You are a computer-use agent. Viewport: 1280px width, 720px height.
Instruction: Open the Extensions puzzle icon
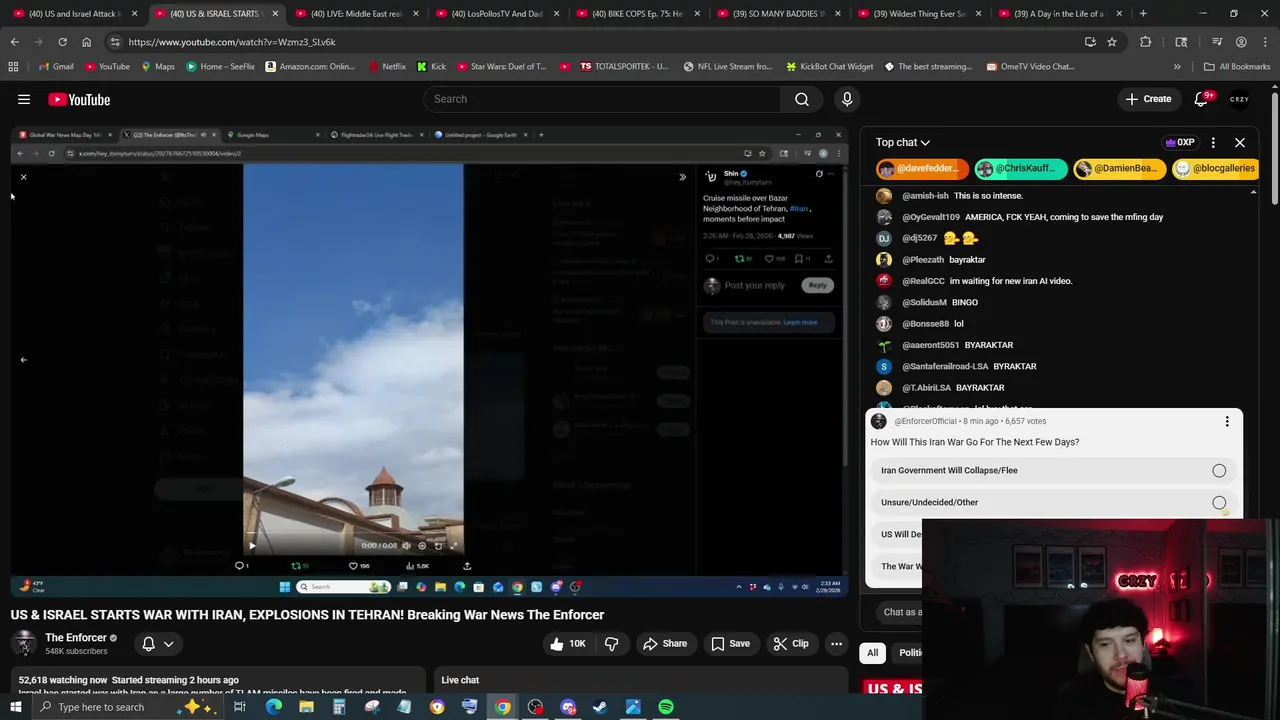[1145, 42]
